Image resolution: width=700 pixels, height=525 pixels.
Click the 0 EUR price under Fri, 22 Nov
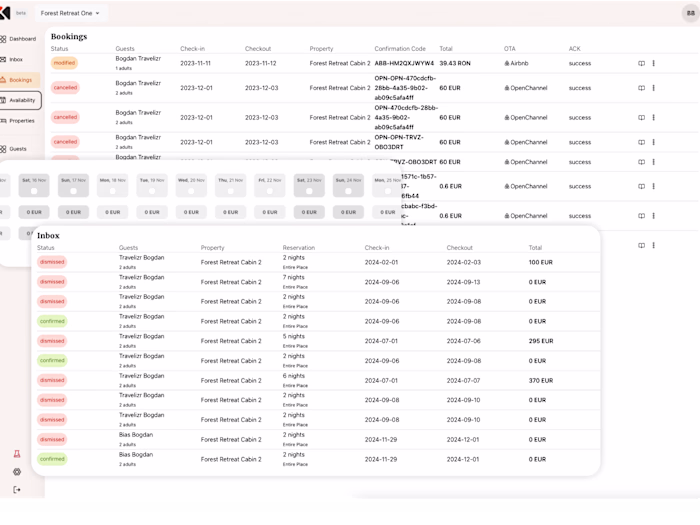coord(270,212)
